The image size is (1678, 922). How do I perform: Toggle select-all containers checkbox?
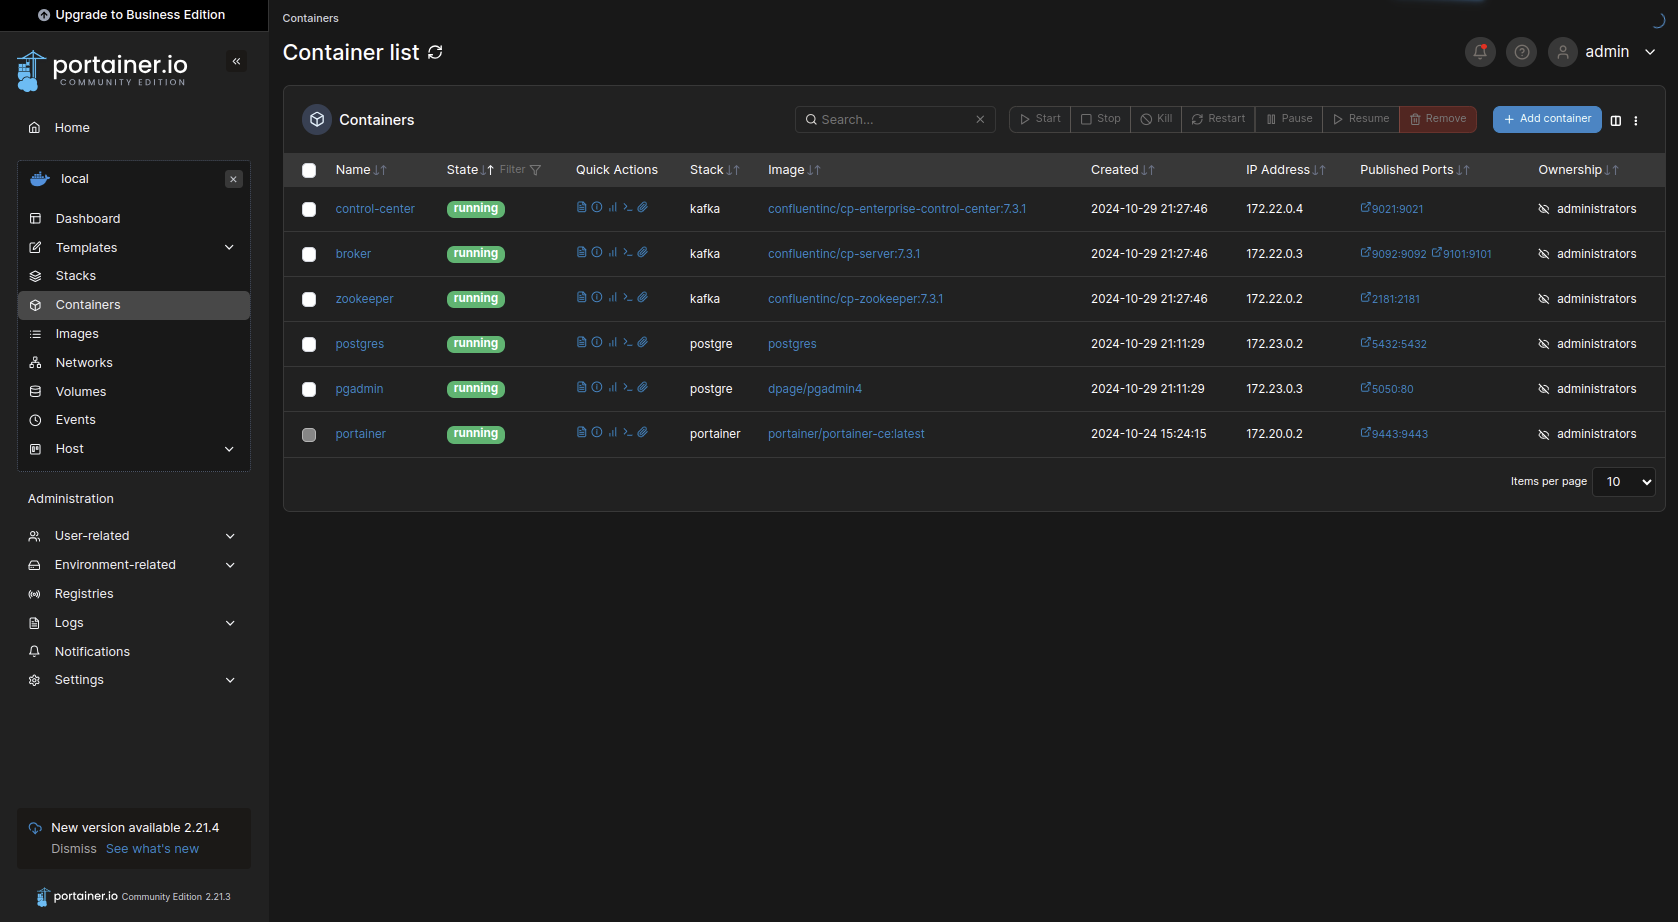[x=309, y=170]
